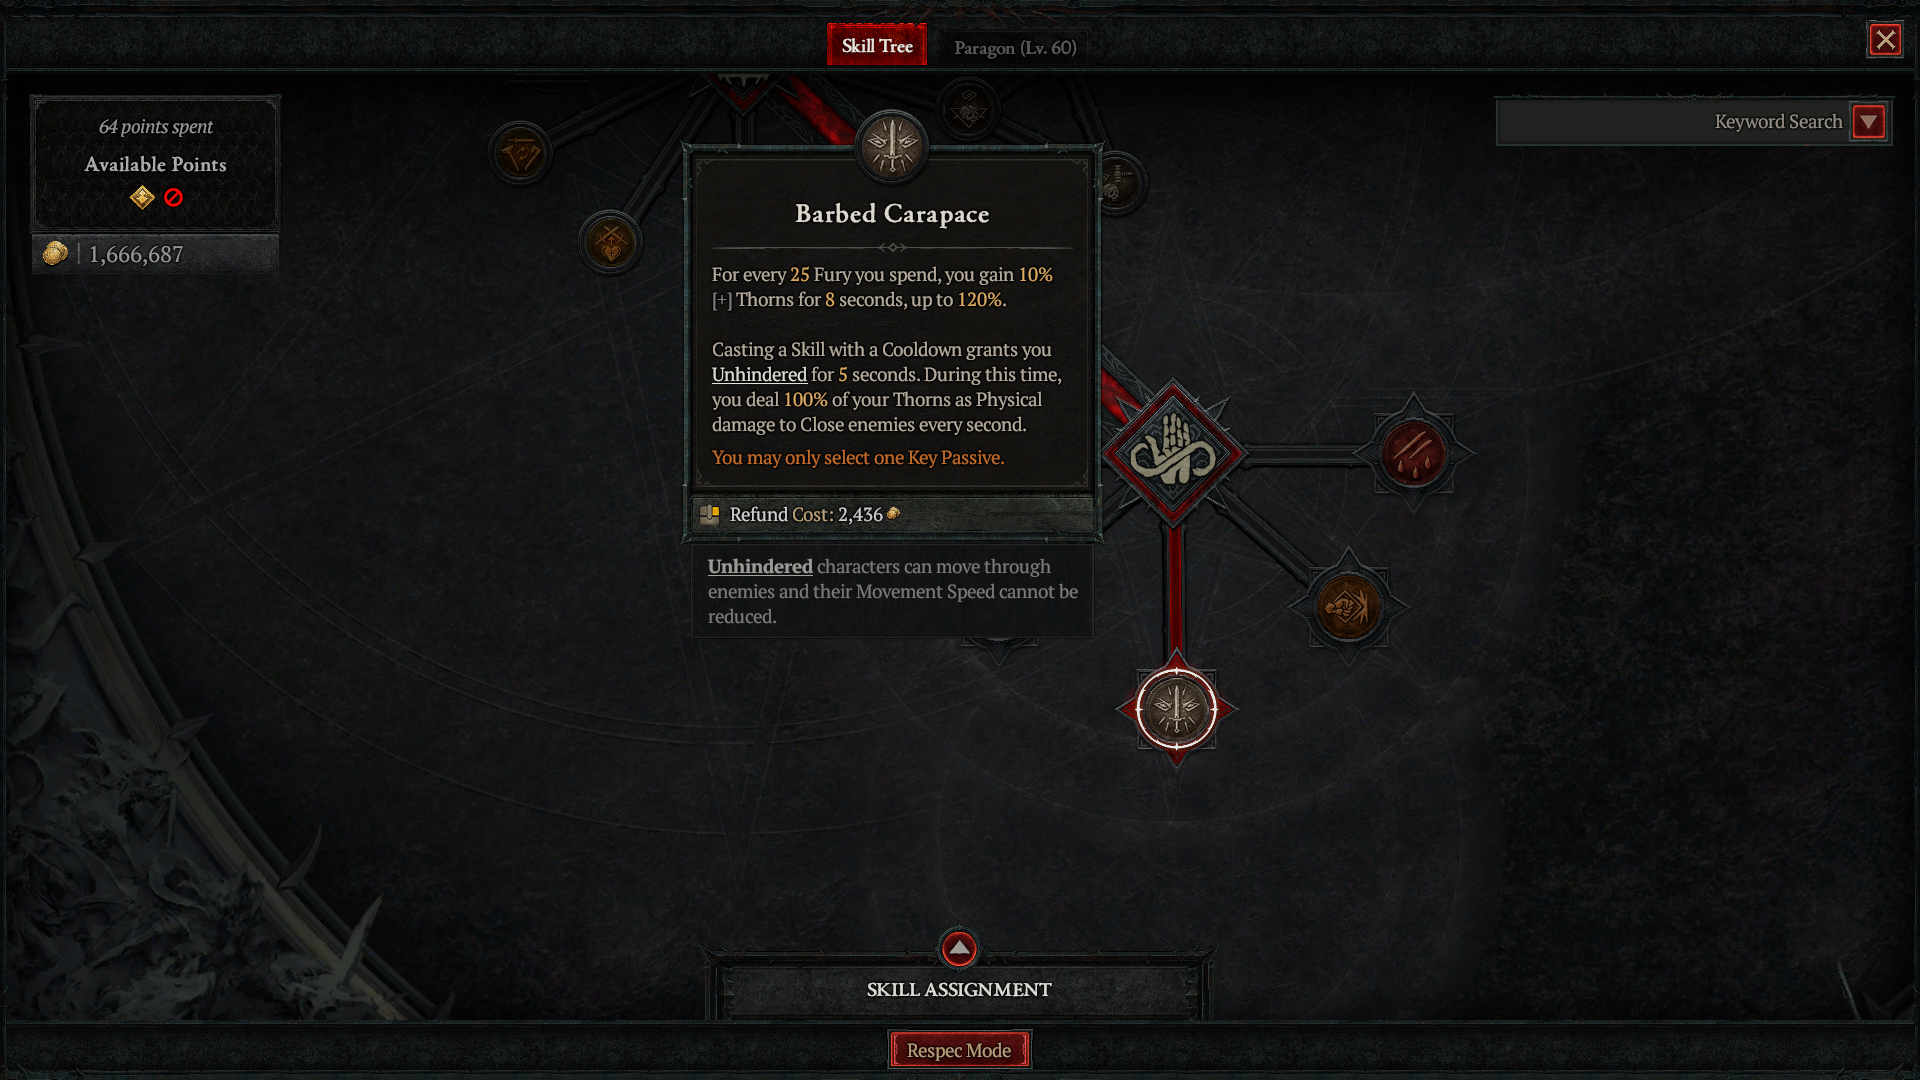Click the Skill Assignment panel button
Image resolution: width=1920 pixels, height=1080 pixels.
point(960,989)
